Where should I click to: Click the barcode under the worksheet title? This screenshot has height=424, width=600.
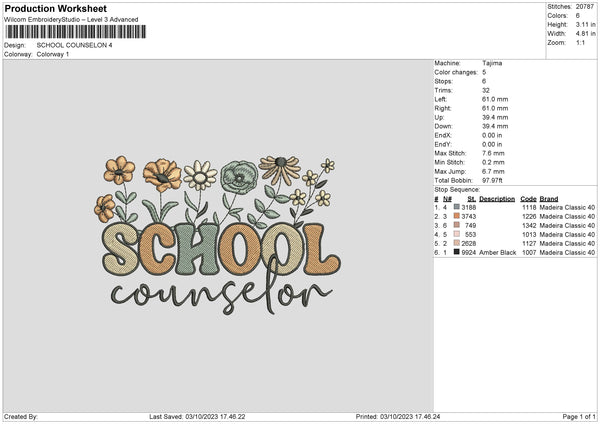tap(76, 32)
